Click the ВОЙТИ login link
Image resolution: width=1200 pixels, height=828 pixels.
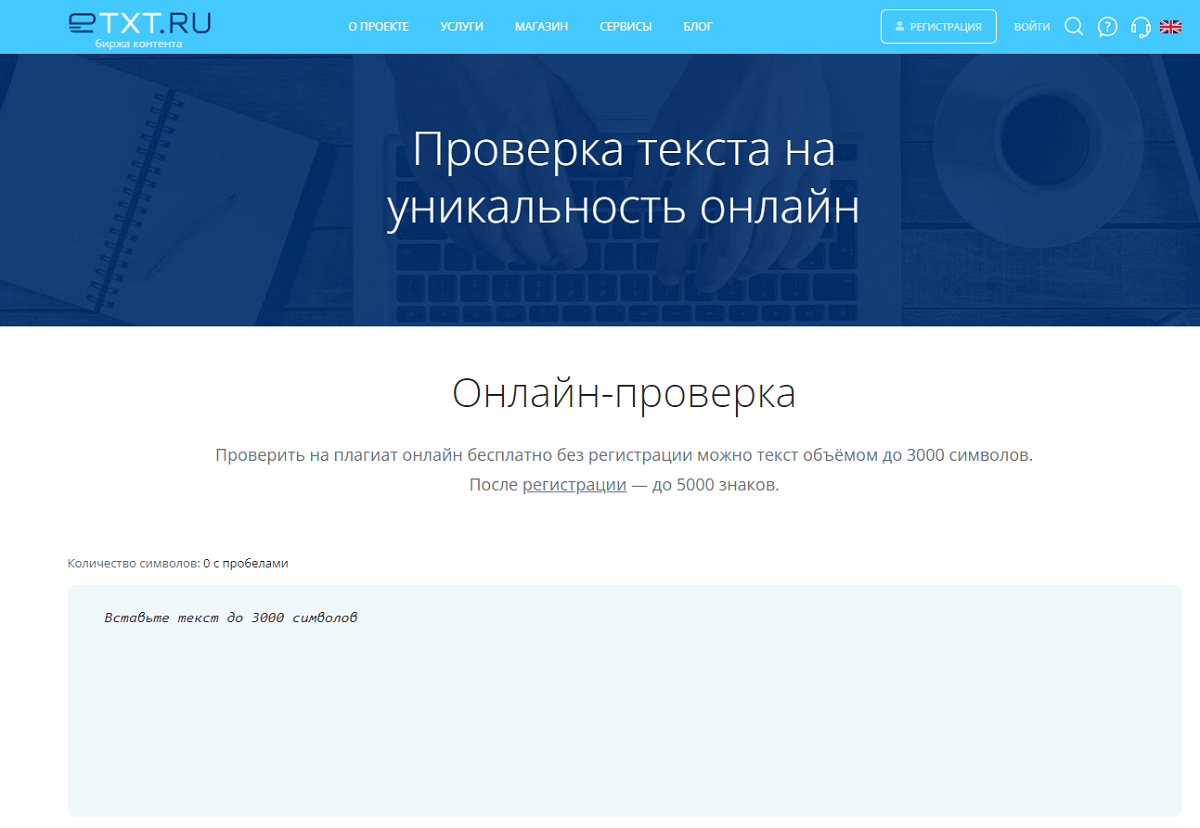click(1031, 27)
